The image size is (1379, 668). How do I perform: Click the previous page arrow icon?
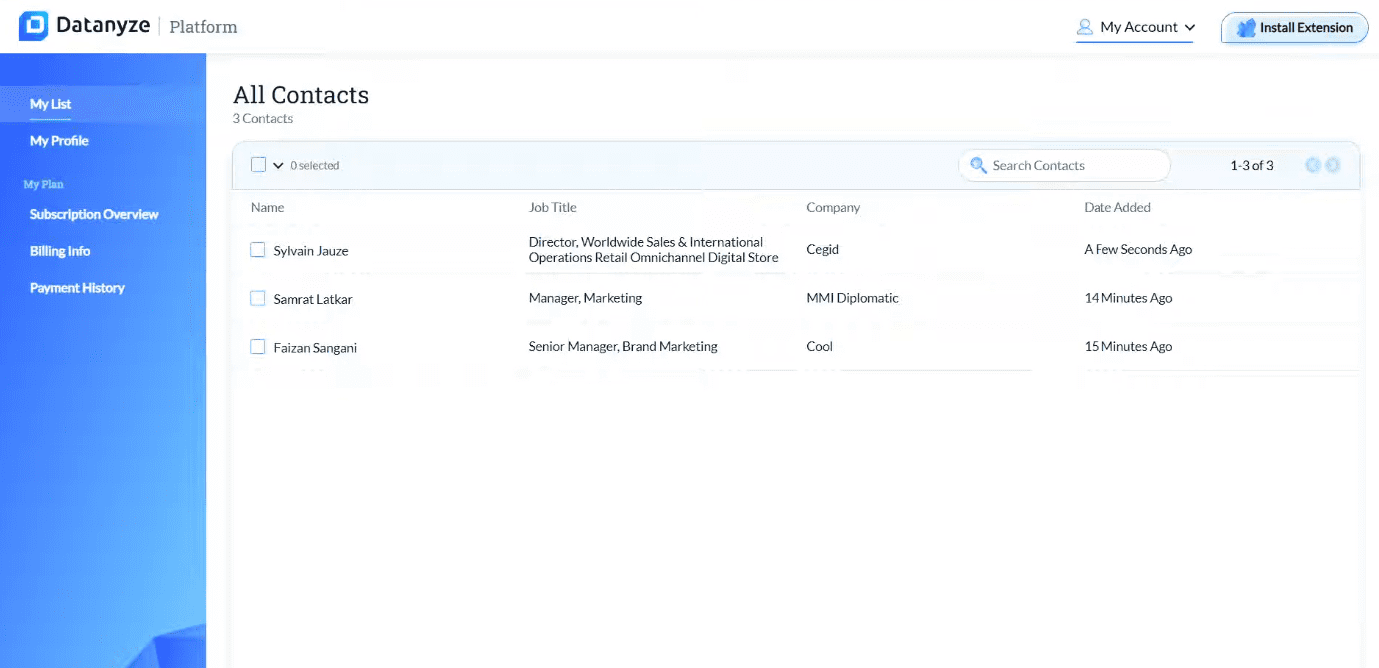point(1313,165)
